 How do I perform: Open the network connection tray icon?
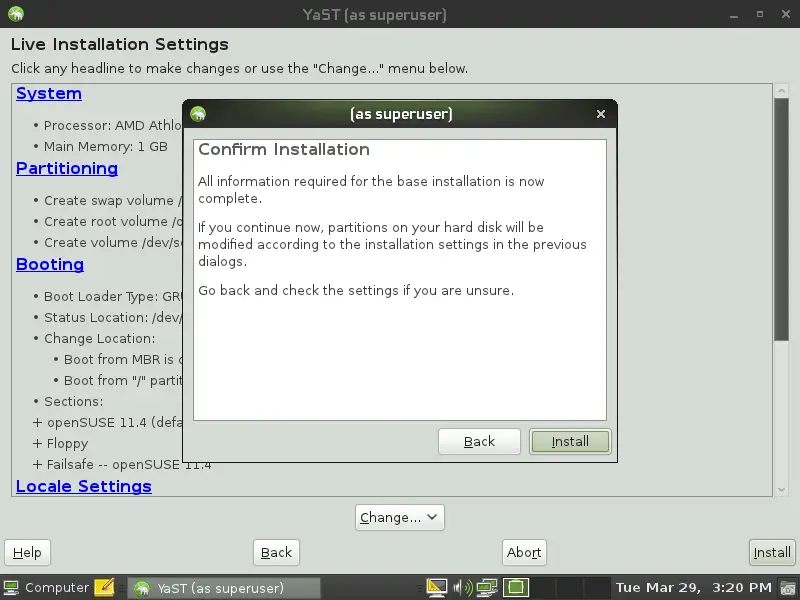click(x=487, y=588)
